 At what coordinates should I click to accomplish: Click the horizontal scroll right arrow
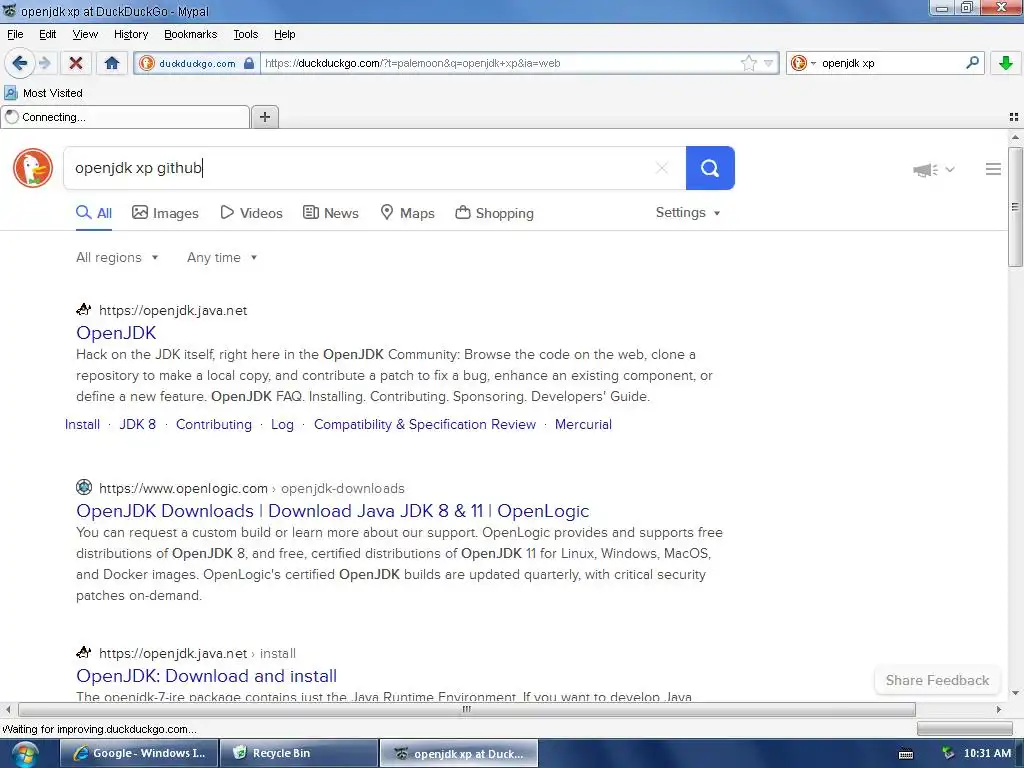[x=999, y=709]
